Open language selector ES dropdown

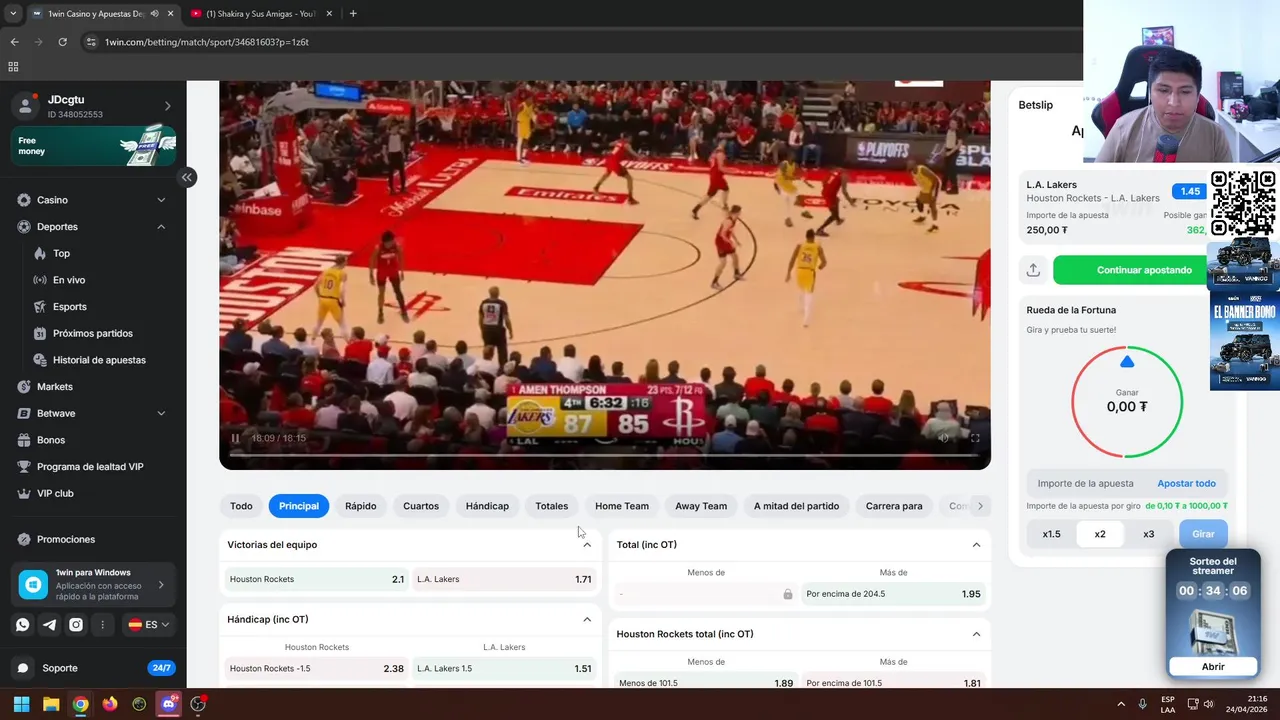point(148,624)
